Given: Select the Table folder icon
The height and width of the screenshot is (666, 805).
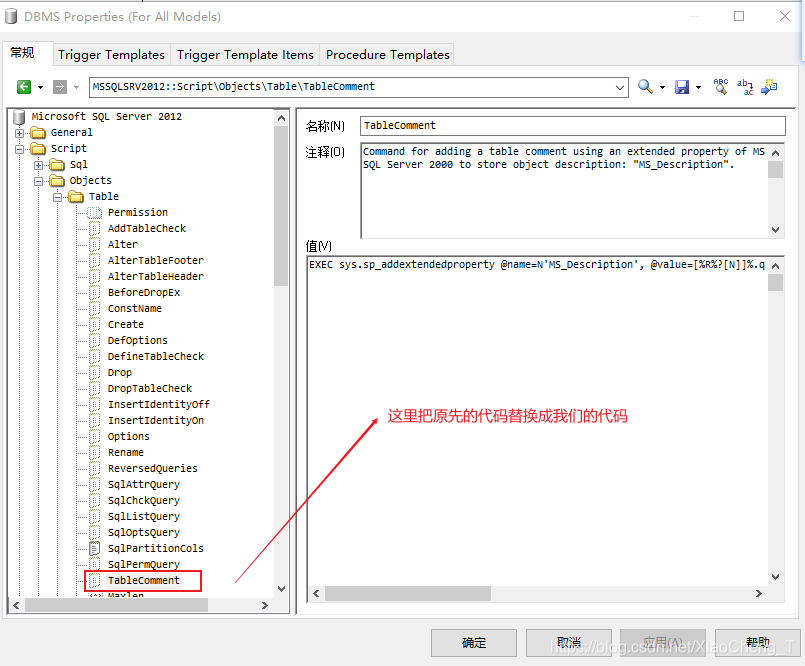Looking at the screenshot, I should click(76, 197).
